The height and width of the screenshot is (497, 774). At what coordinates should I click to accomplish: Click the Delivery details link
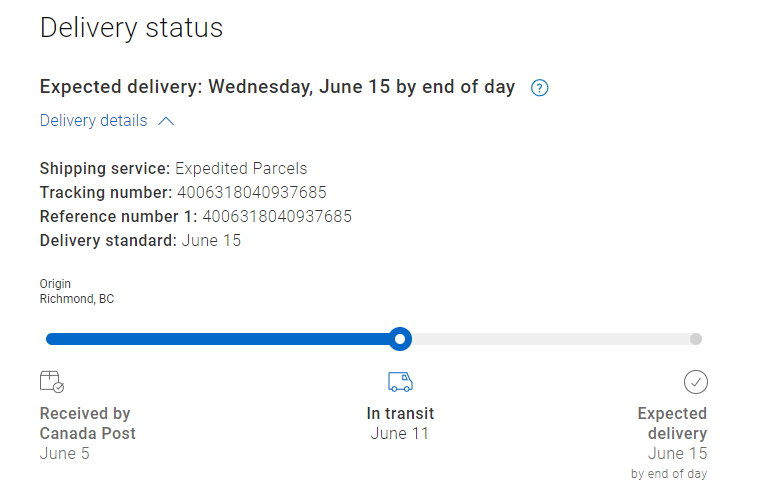coord(93,121)
